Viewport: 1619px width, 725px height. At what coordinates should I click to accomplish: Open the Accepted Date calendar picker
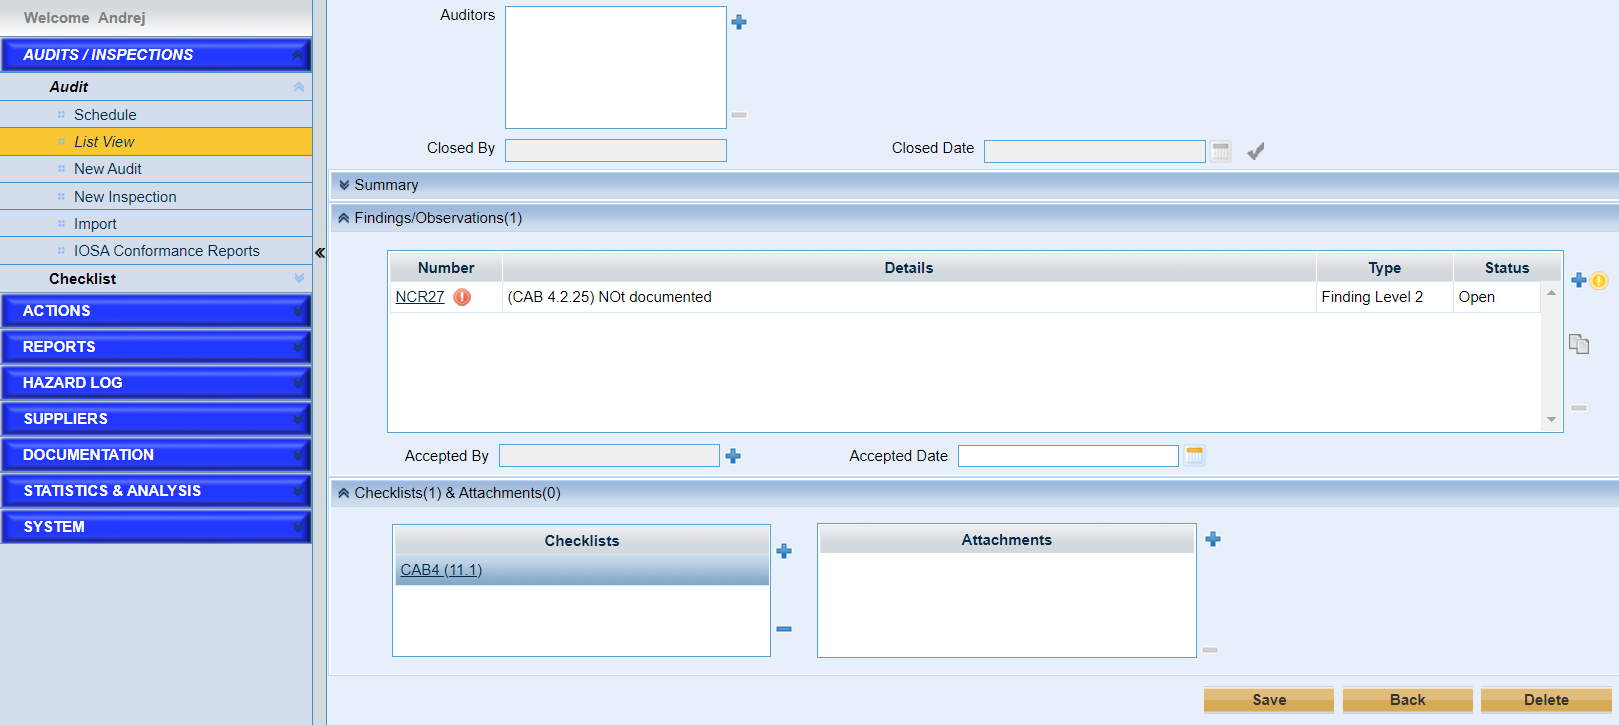[x=1195, y=456]
